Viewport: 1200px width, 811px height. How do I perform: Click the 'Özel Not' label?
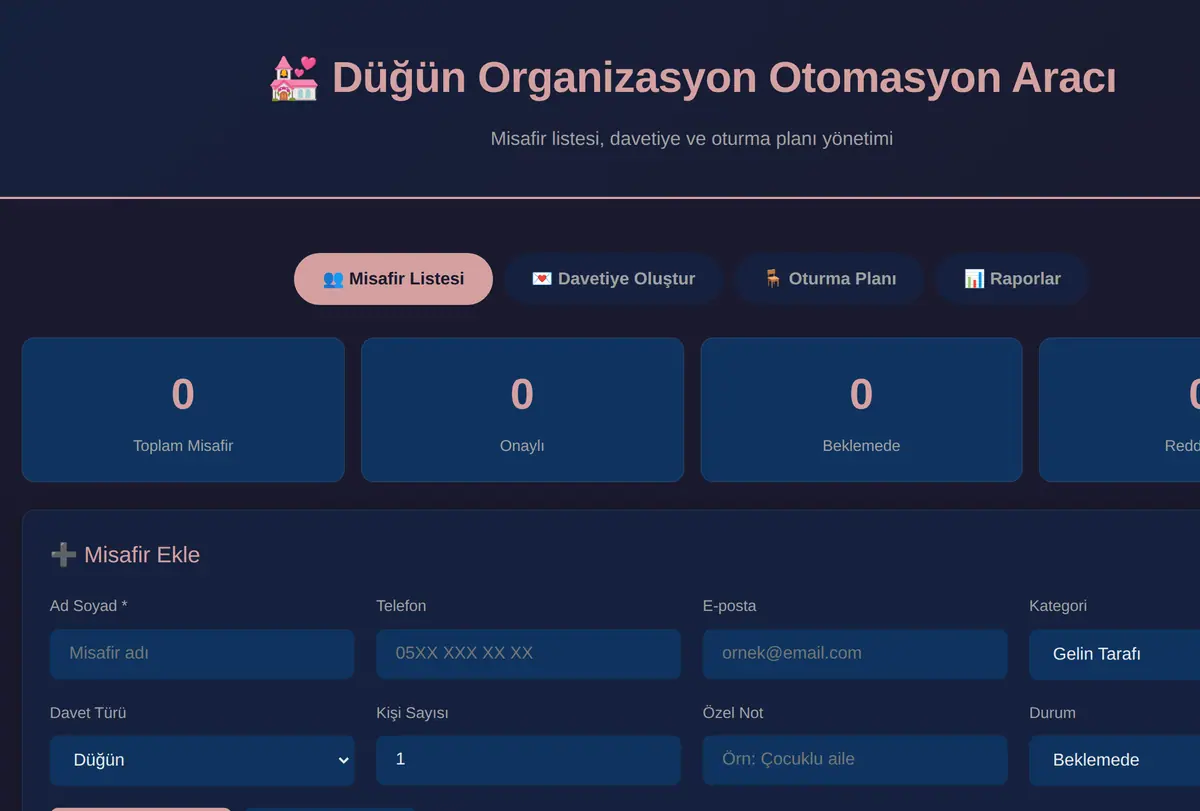click(x=733, y=713)
